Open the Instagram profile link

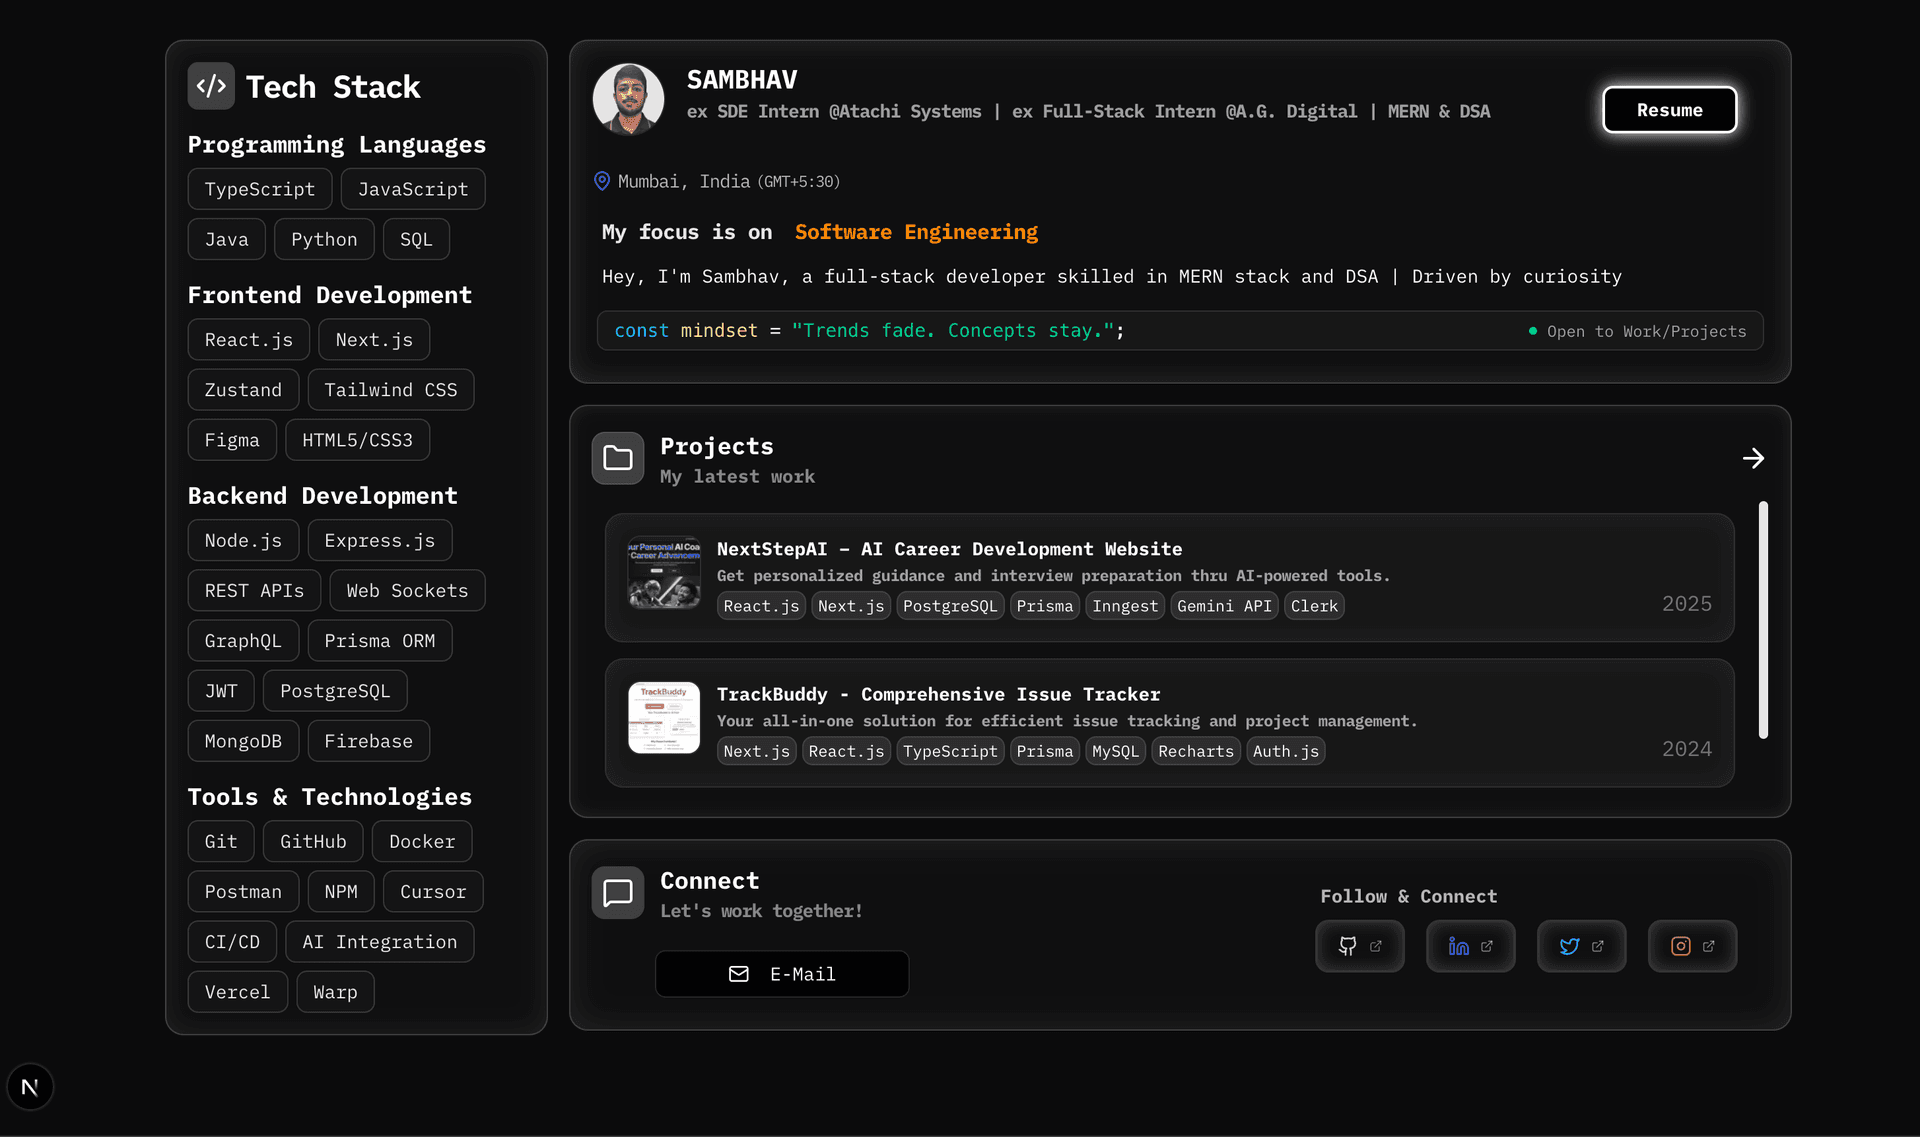(x=1692, y=946)
